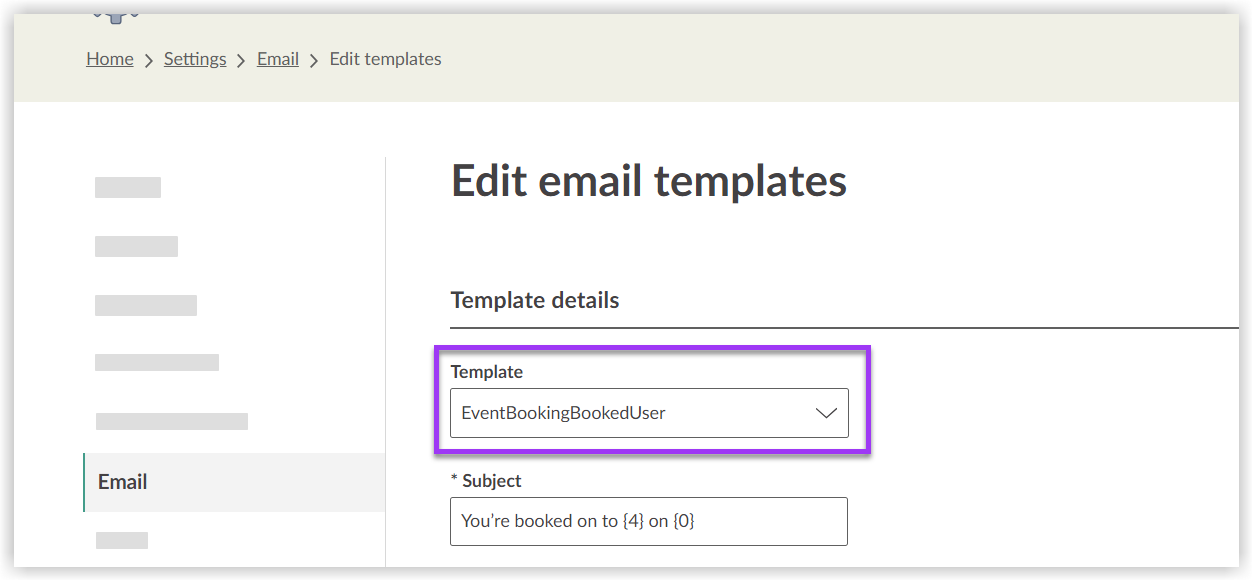Select Email in the sidebar navigation
The width and height of the screenshot is (1253, 581).
coord(122,482)
